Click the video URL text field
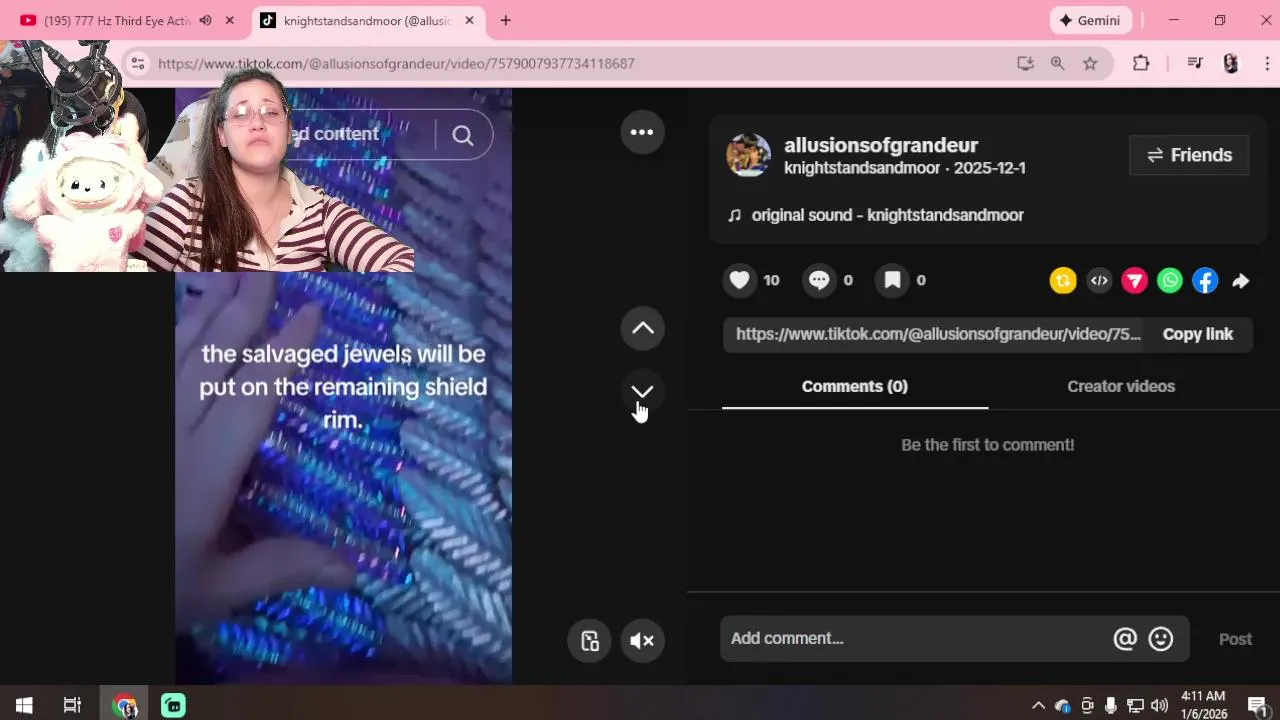Screen dimensions: 1280x720 coord(938,334)
